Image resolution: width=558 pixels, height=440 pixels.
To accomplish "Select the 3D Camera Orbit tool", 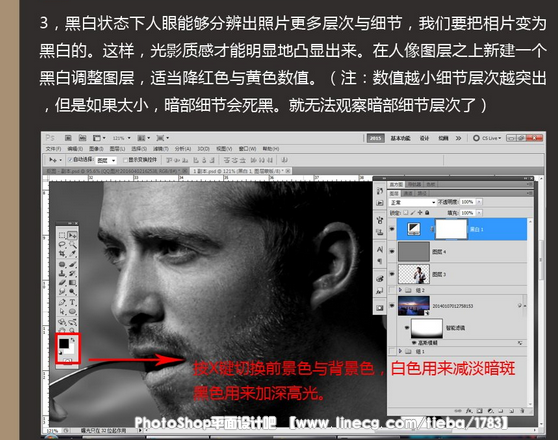I will coord(72,322).
